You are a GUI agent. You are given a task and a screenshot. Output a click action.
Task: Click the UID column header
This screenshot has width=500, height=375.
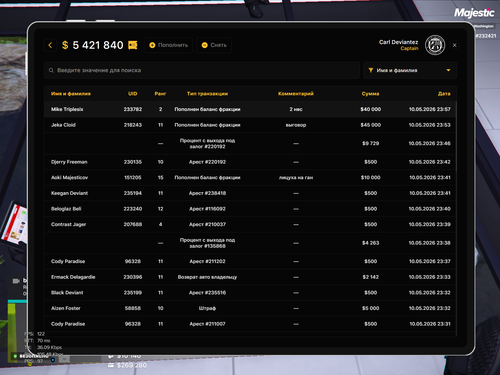133,94
